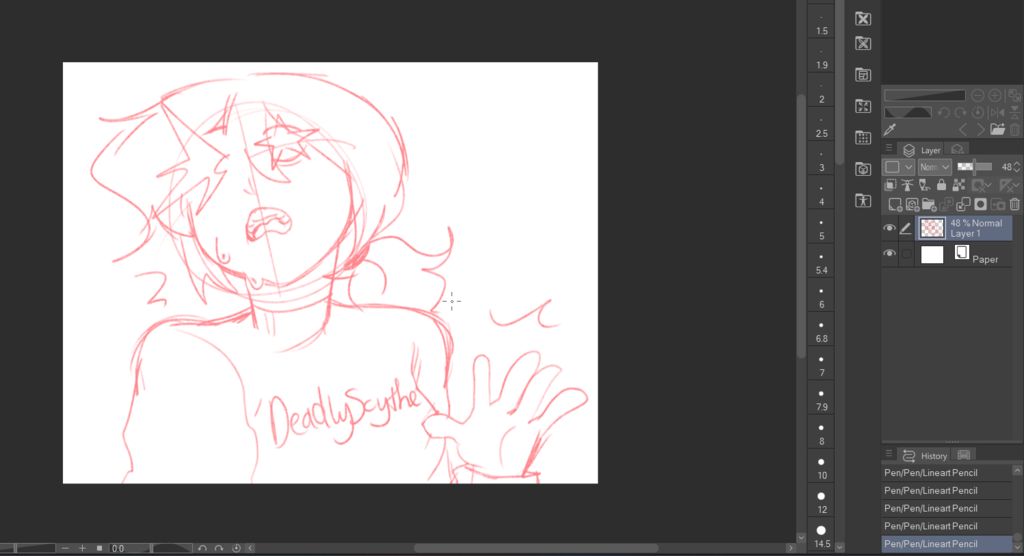The width and height of the screenshot is (1024, 556).
Task: Rotate canvas left in bottom status bar
Action: pos(202,548)
